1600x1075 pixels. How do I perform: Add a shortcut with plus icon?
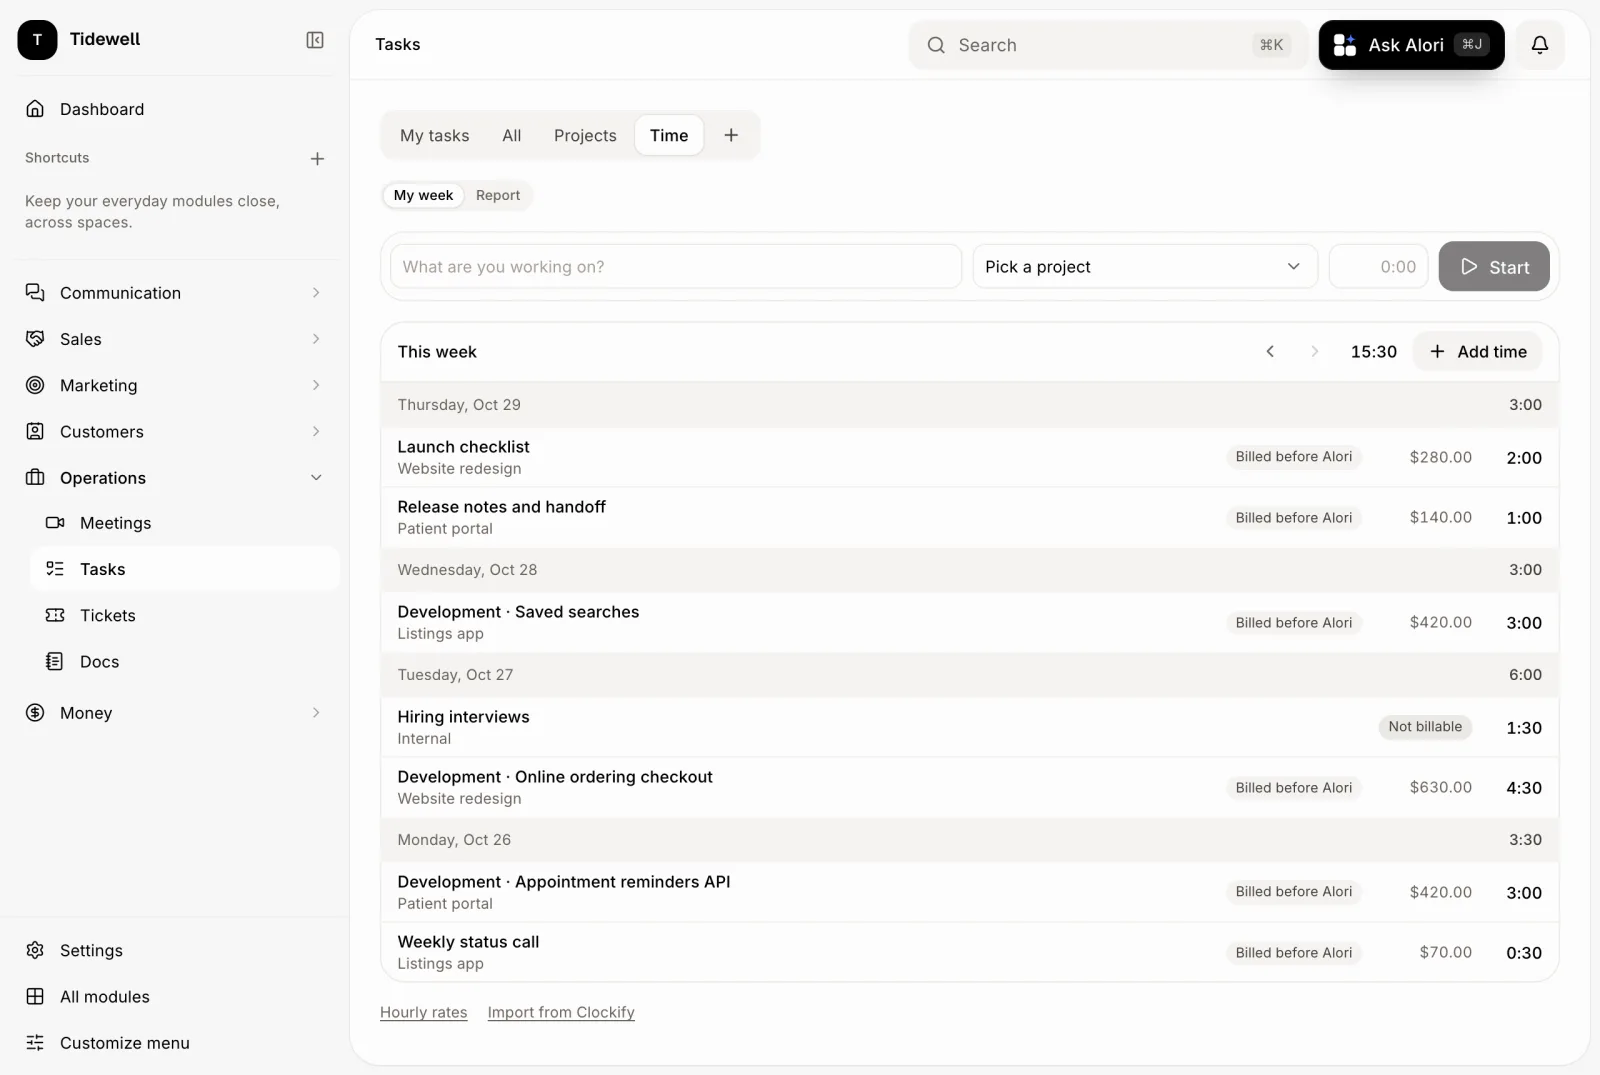tap(317, 159)
